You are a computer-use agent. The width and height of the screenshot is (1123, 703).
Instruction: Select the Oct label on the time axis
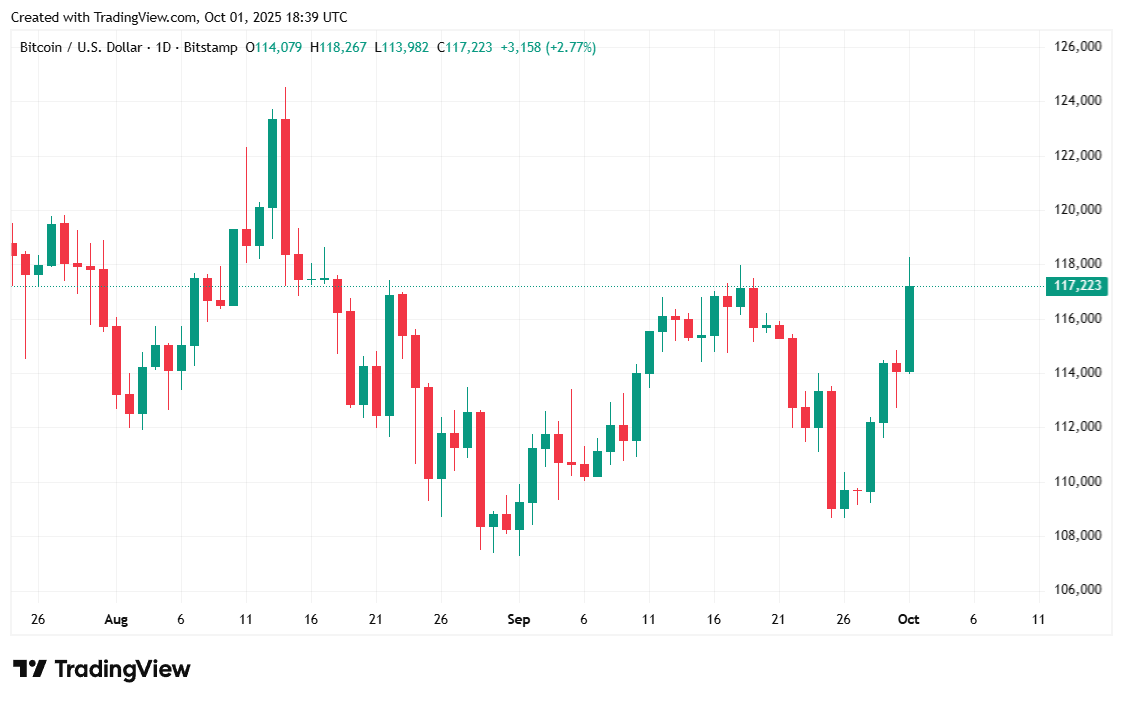(x=908, y=620)
